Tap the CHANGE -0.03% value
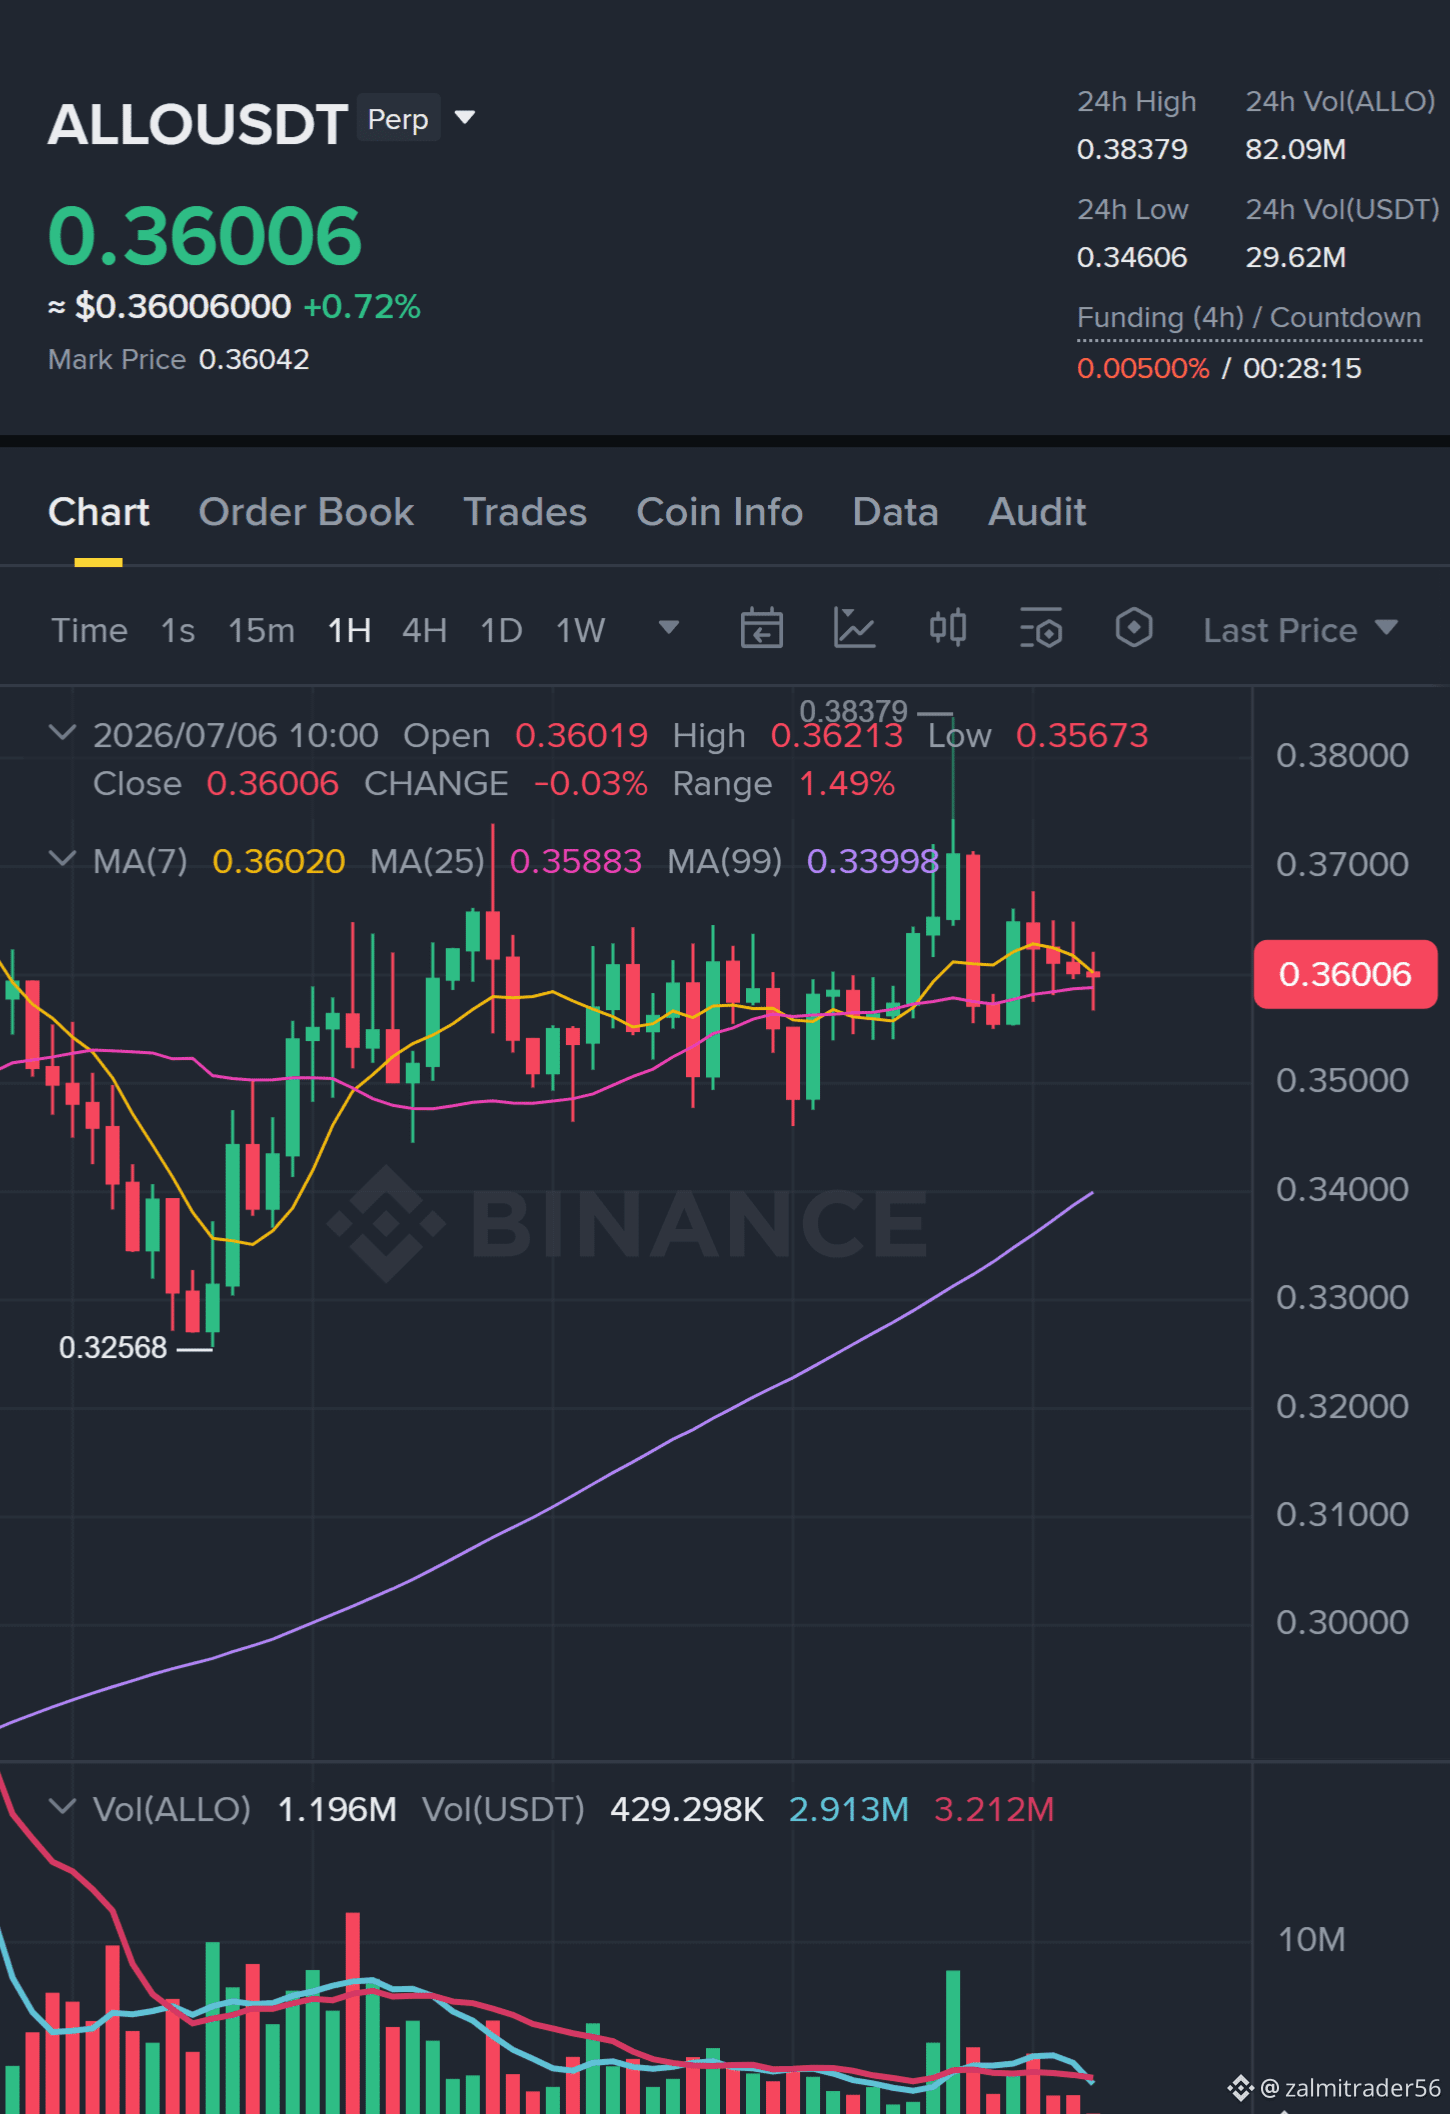This screenshot has width=1450, height=2114. pos(591,783)
